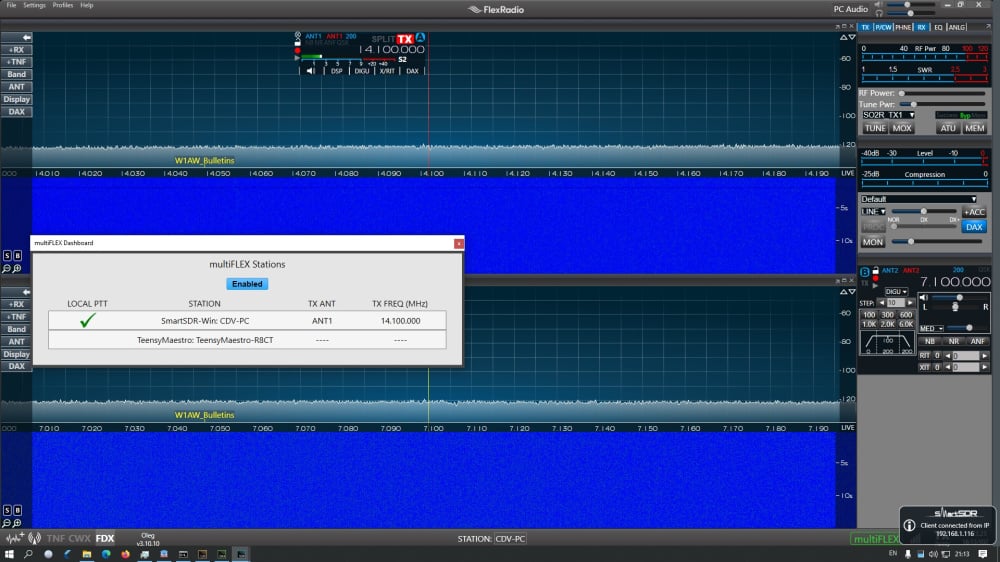1000x562 pixels.
Task: Click the upper panadapter S button
Action: point(6,256)
